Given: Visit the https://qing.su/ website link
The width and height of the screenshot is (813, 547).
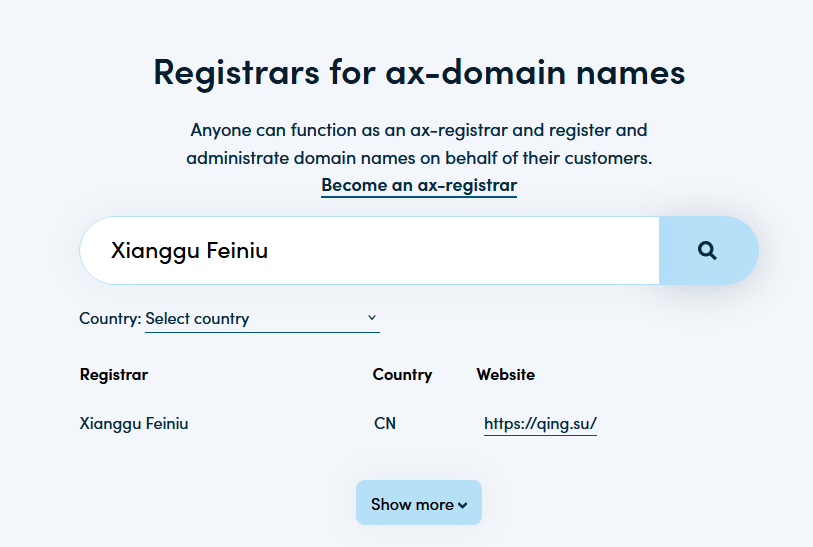Looking at the screenshot, I should (x=540, y=424).
